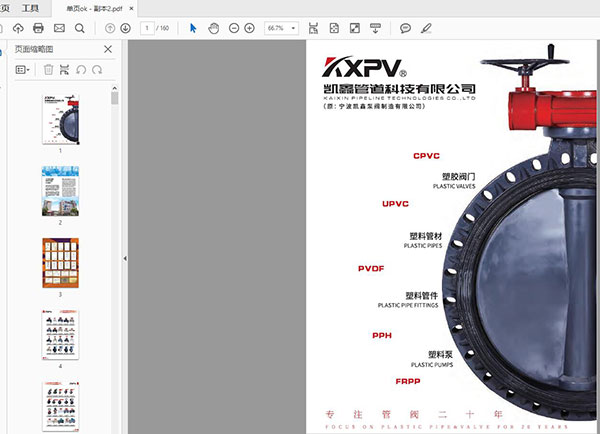Click the thumbnail panel page-scissors icon
This screenshot has width=600, height=434.
tap(64, 70)
